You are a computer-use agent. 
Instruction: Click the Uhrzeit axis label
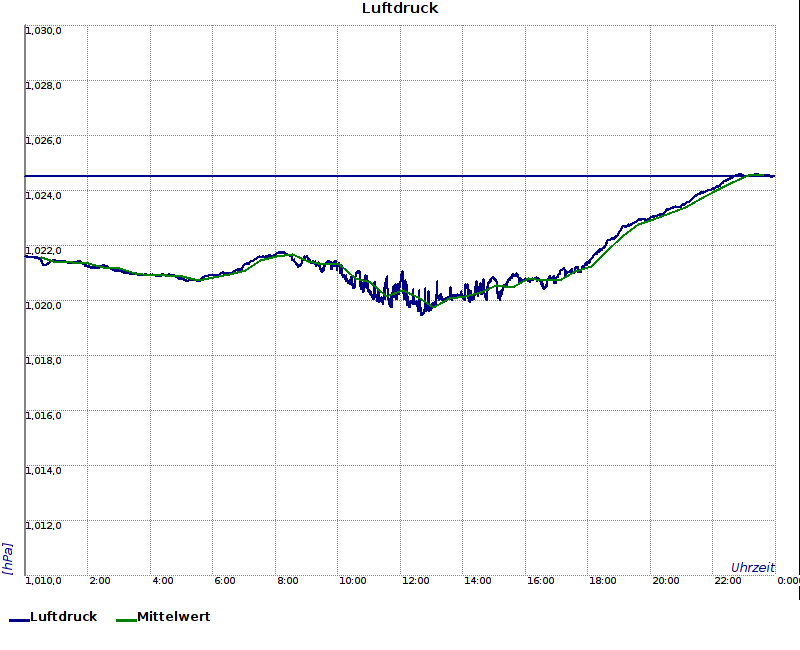753,567
